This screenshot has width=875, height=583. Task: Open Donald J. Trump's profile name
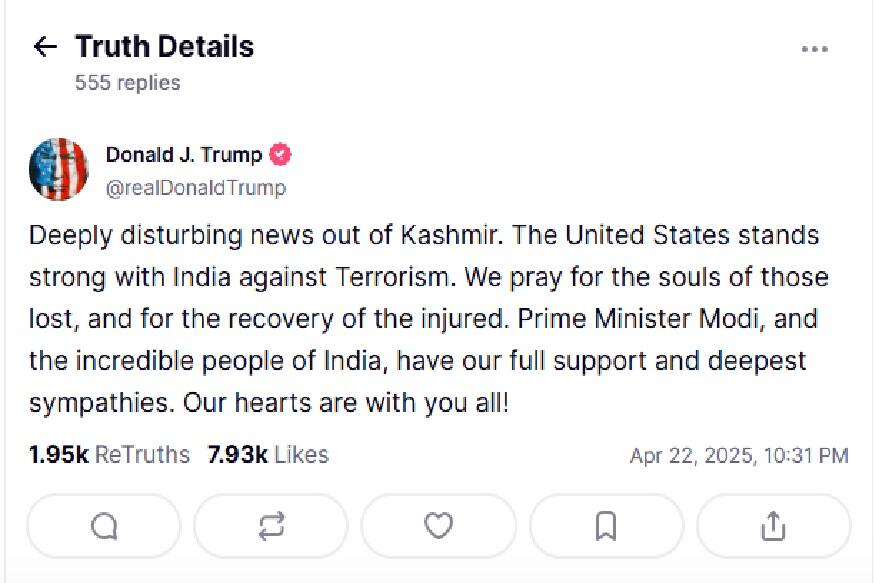184,155
